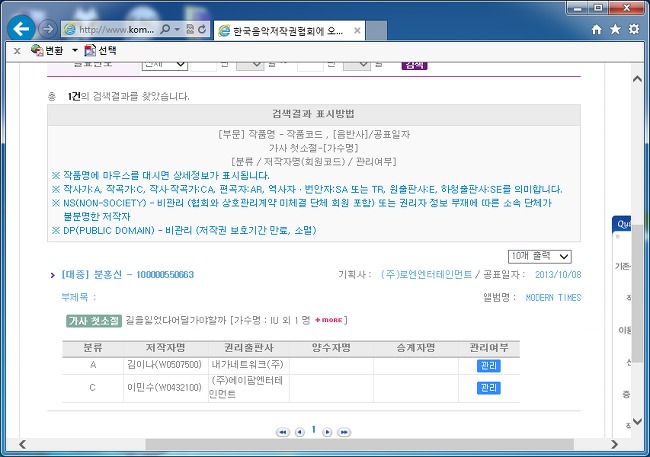Click horizontal scrollbar right arrow

pos(614,445)
